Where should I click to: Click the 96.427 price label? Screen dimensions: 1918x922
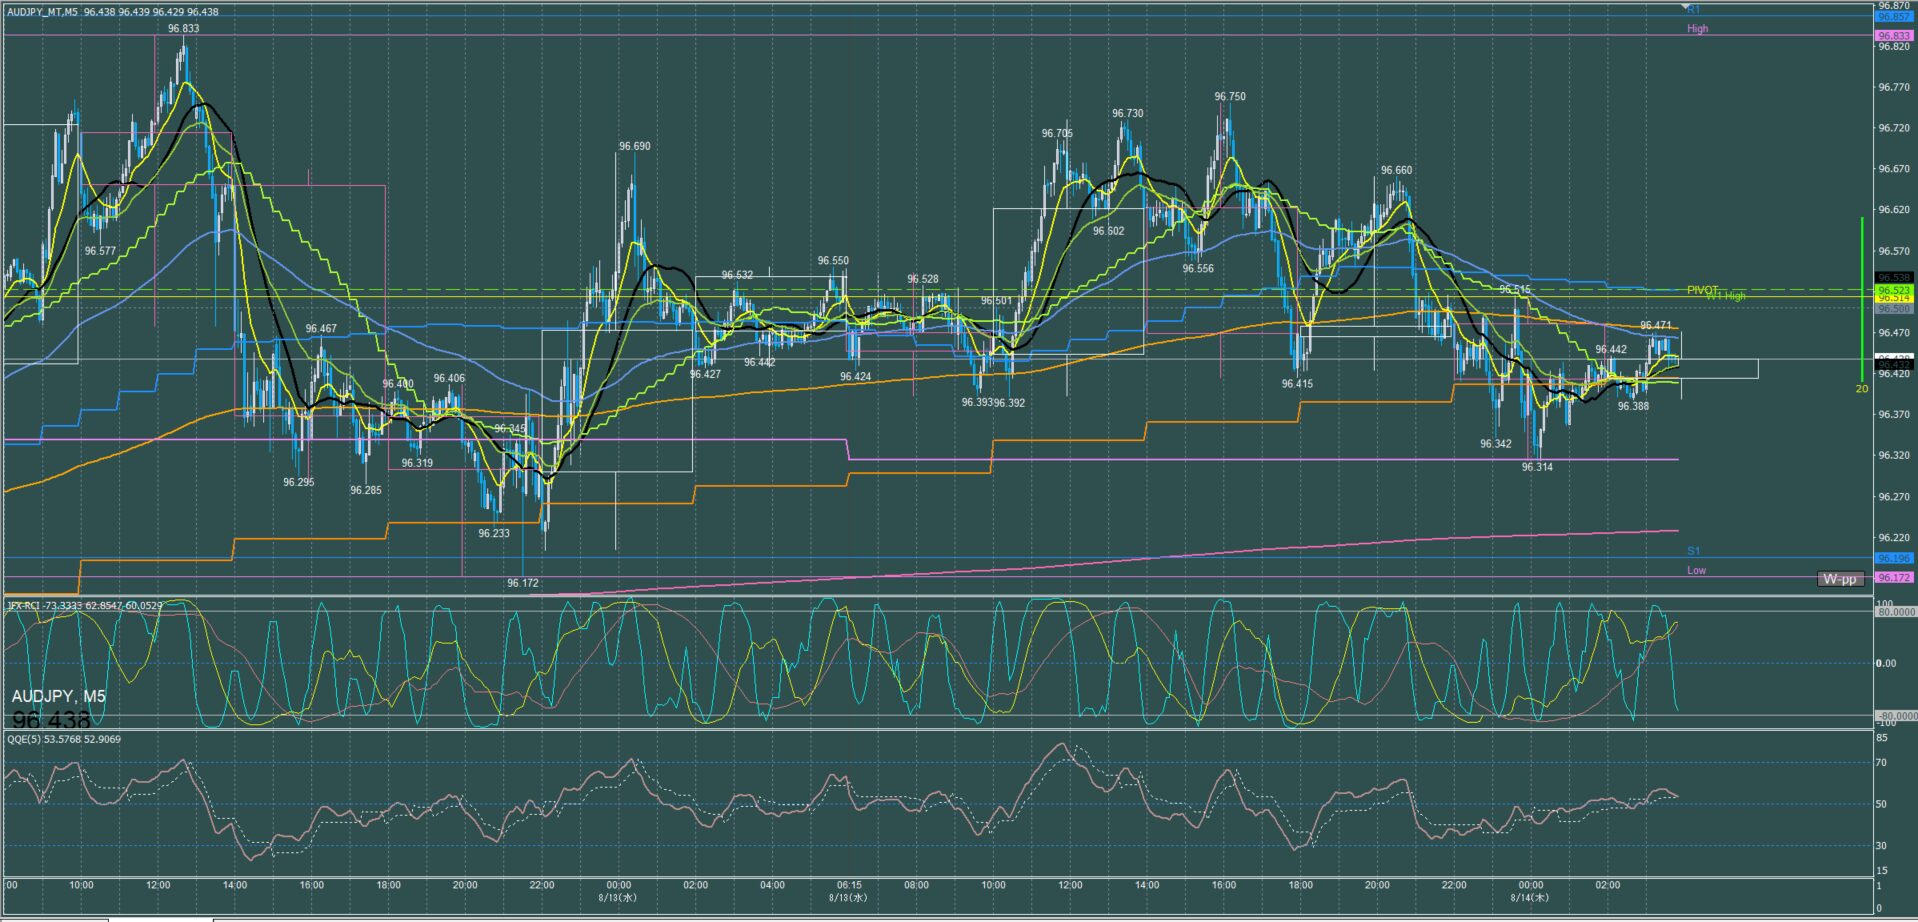click(x=705, y=374)
